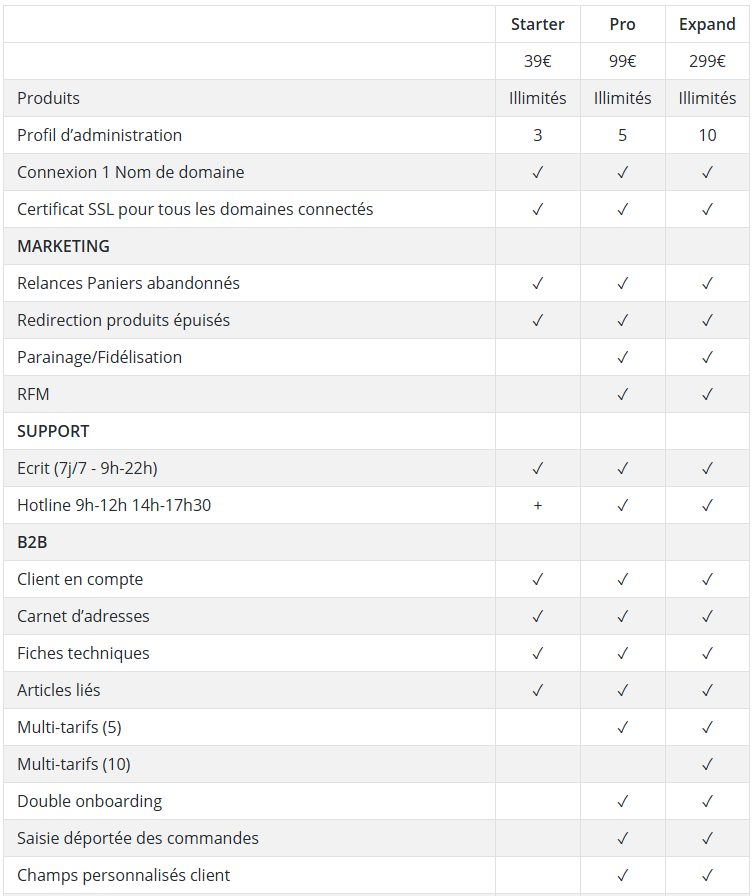Click Starter checkmark for Certificat SSL row

coord(537,209)
